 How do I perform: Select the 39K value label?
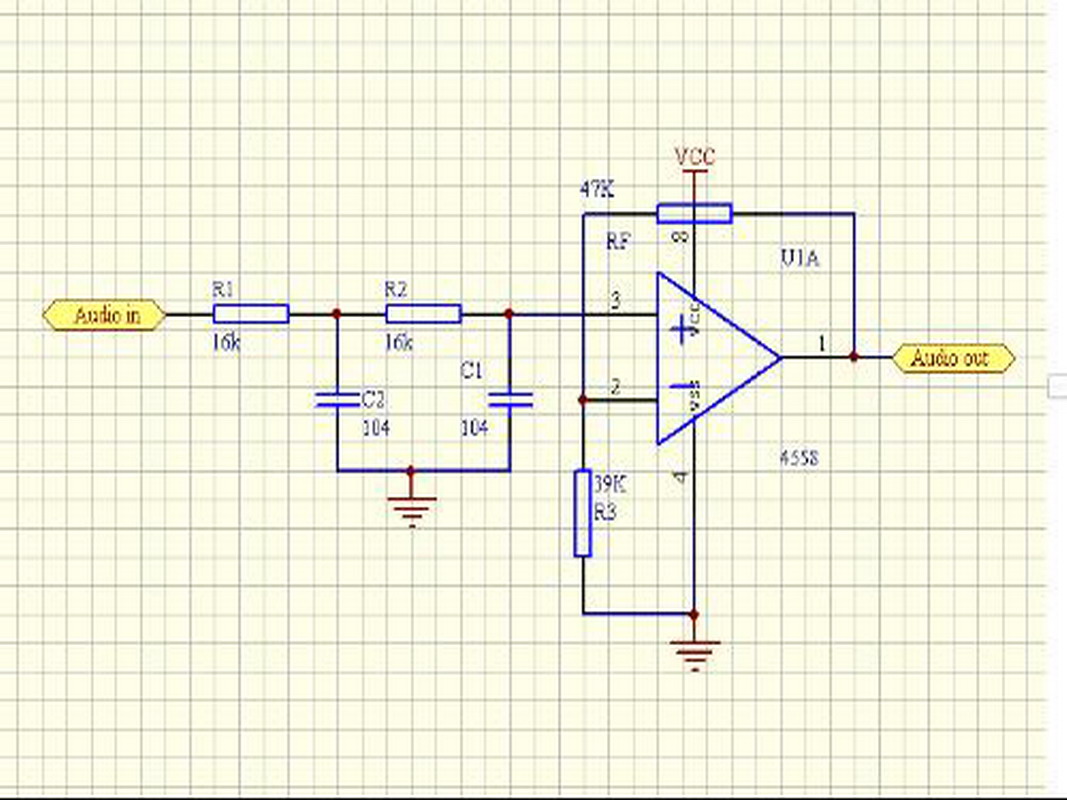tap(609, 485)
